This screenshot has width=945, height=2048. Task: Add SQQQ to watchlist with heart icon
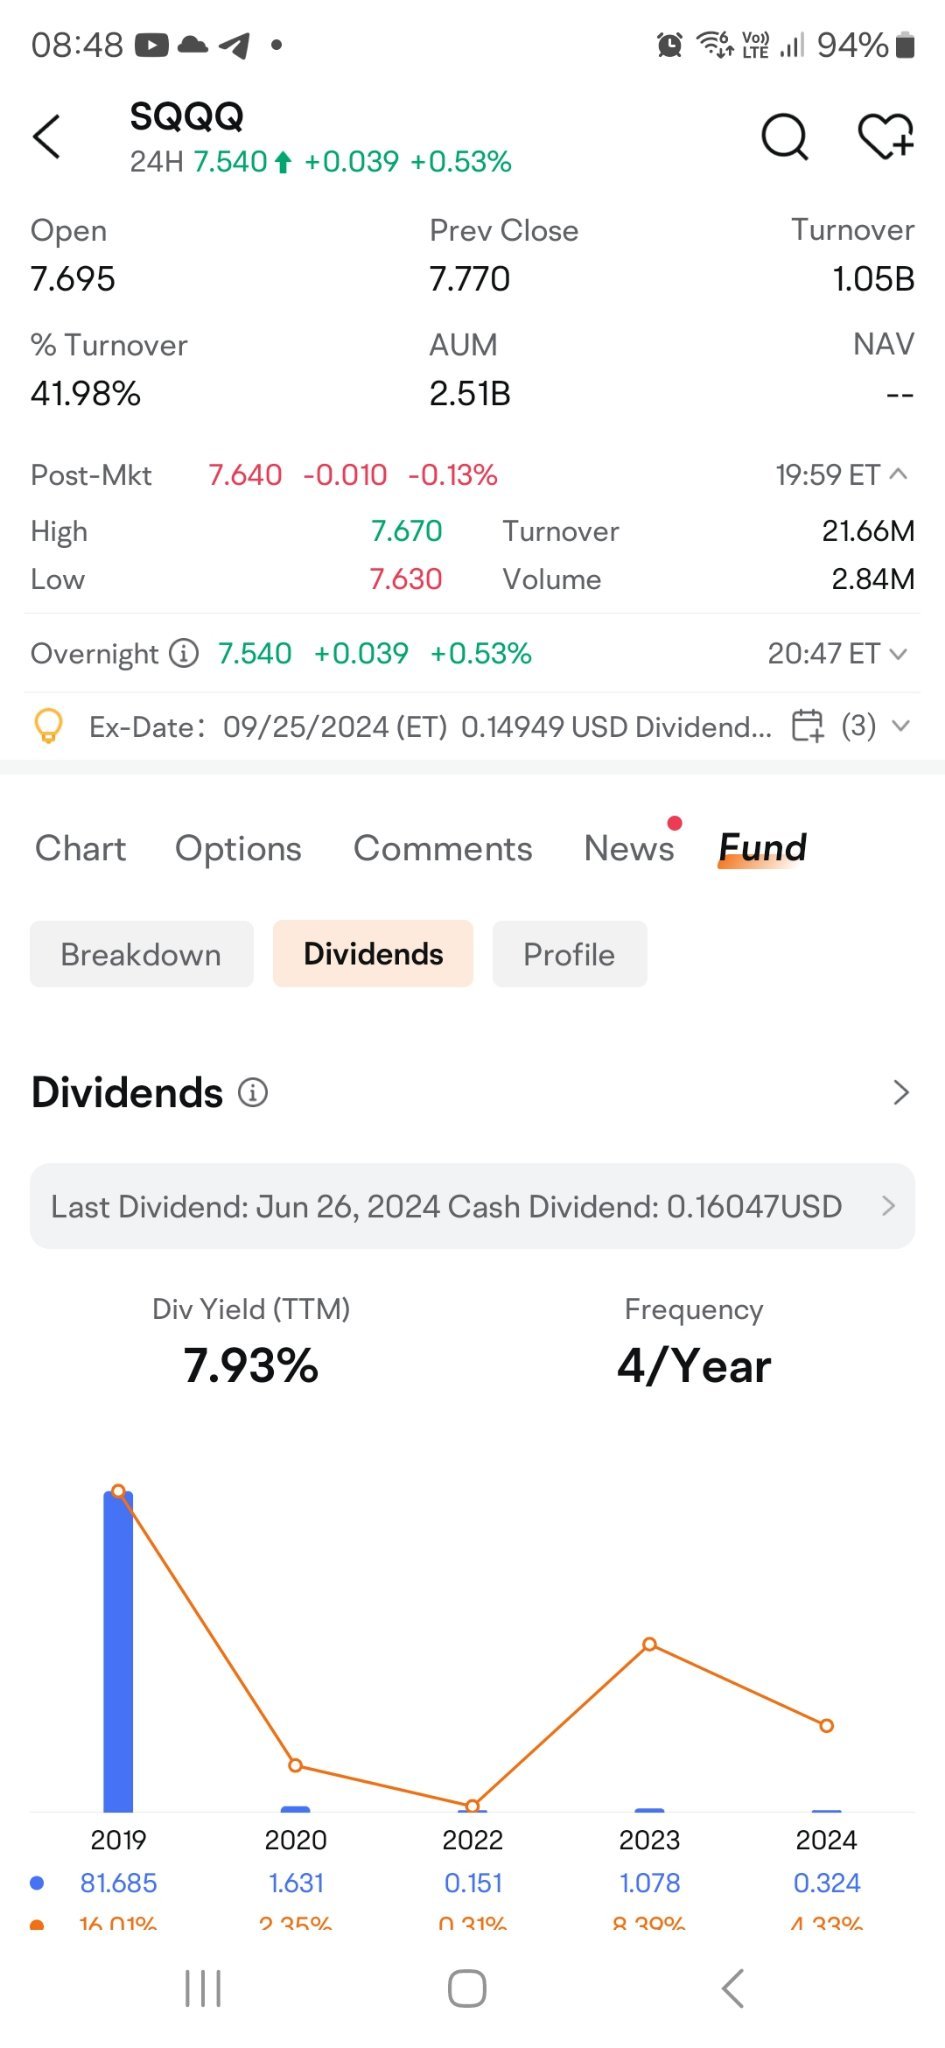pyautogui.click(x=885, y=137)
